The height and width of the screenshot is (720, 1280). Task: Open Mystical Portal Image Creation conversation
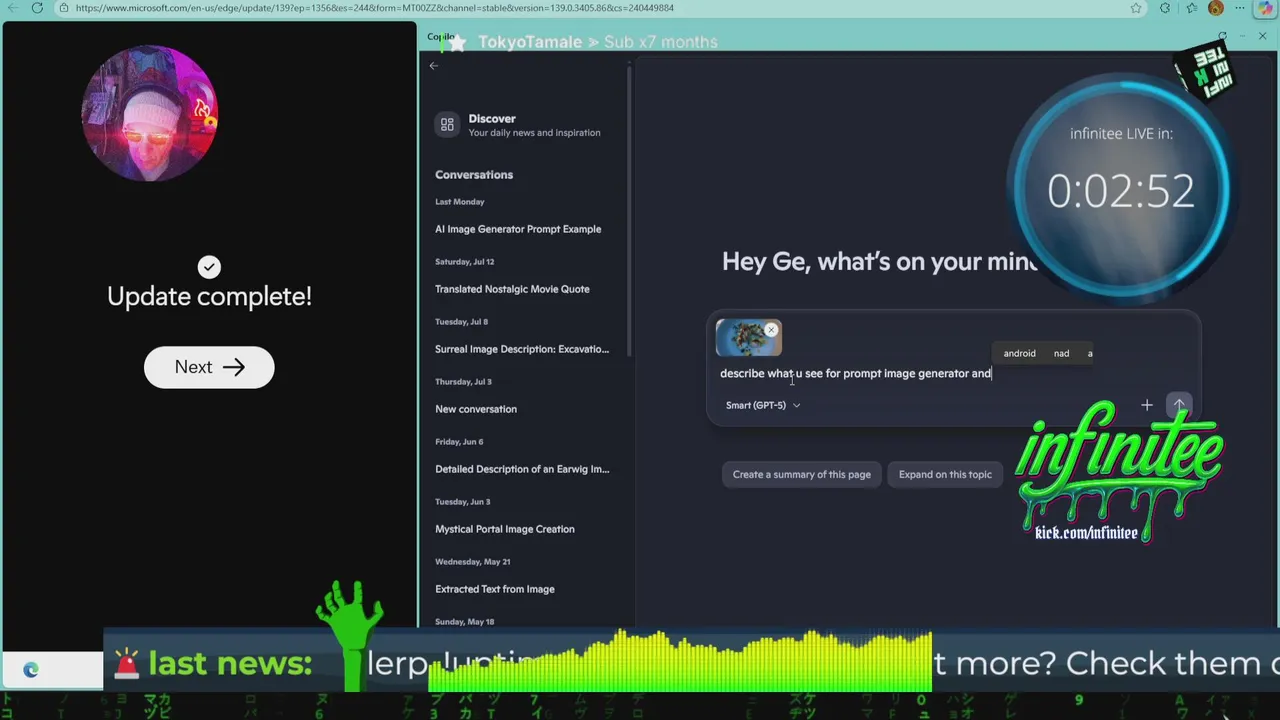[x=505, y=529]
